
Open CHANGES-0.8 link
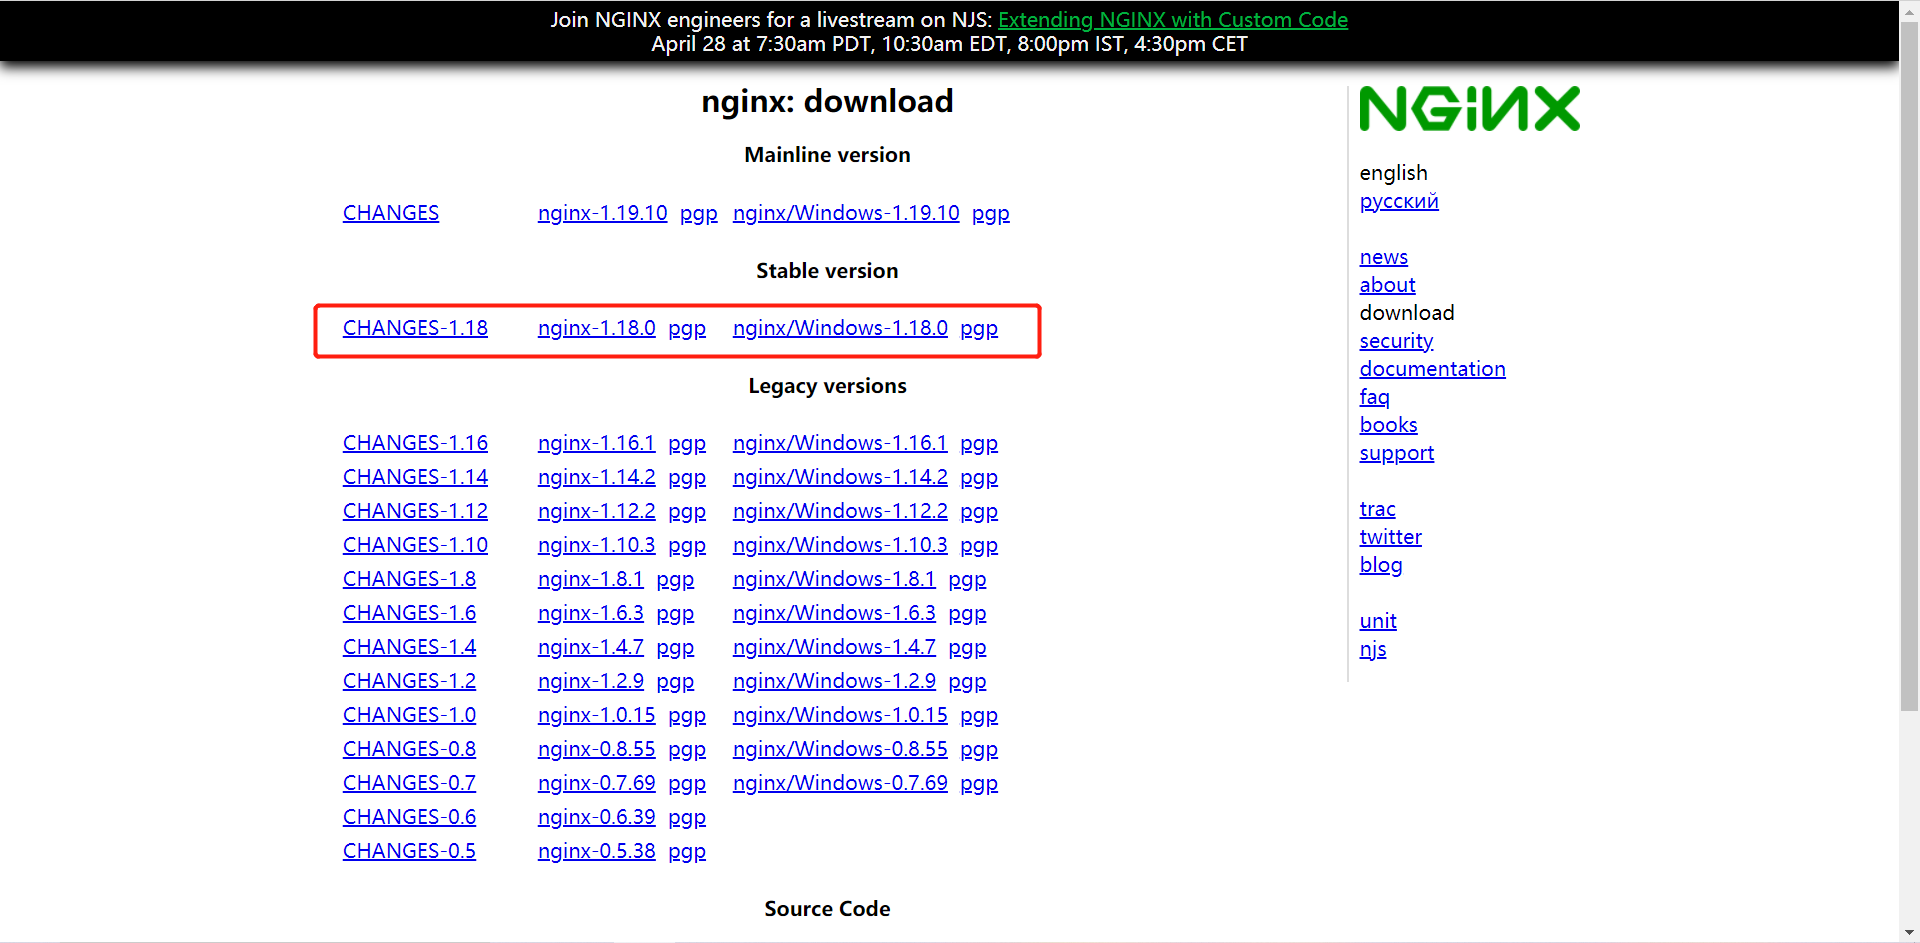[x=409, y=749]
